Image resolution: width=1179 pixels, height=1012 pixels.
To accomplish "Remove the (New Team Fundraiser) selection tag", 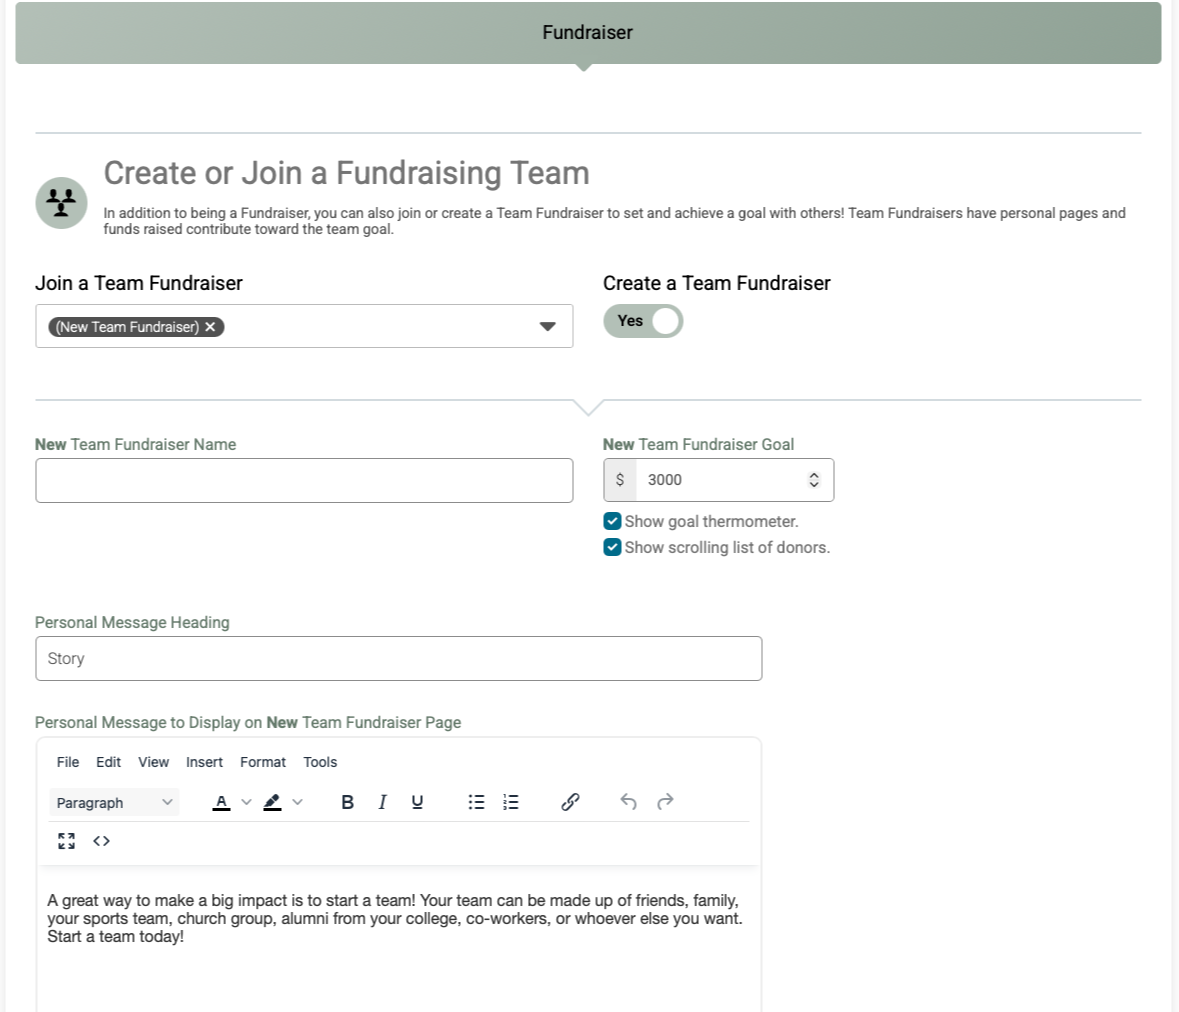I will click(210, 327).
